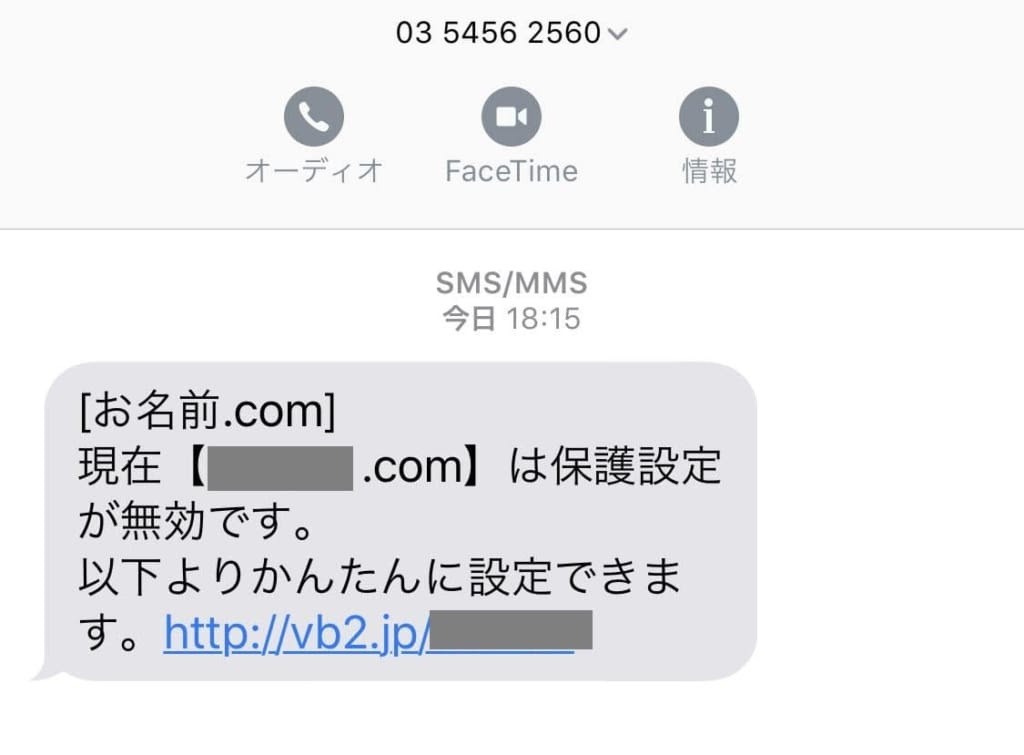Viewport: 1024px width, 755px height.
Task: Select the 情報 label
Action: click(709, 171)
